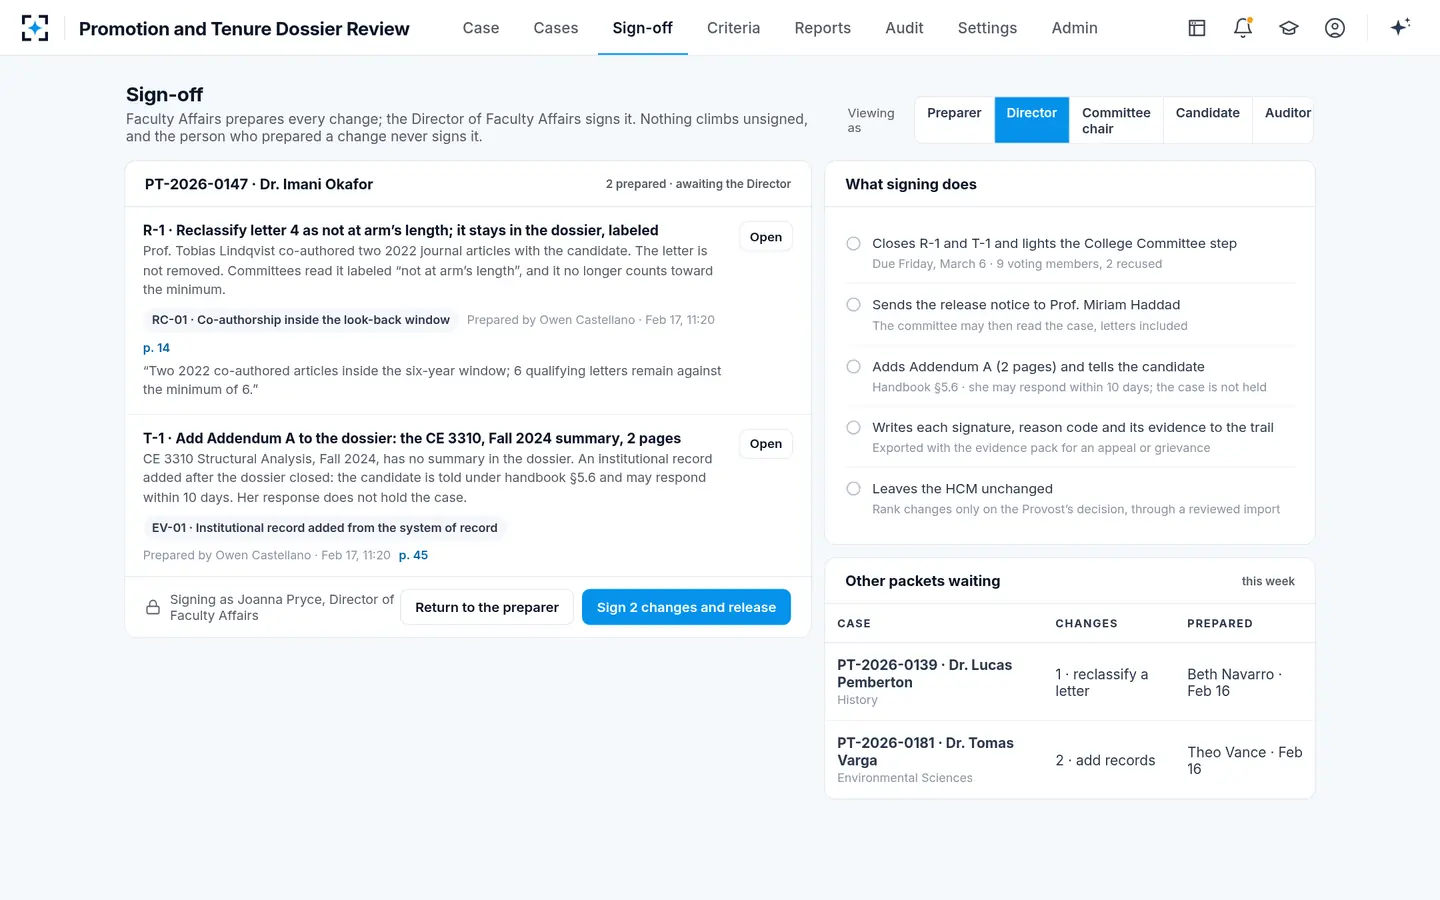Image resolution: width=1440 pixels, height=900 pixels.
Task: Go to Cases in top navigation
Action: [556, 28]
